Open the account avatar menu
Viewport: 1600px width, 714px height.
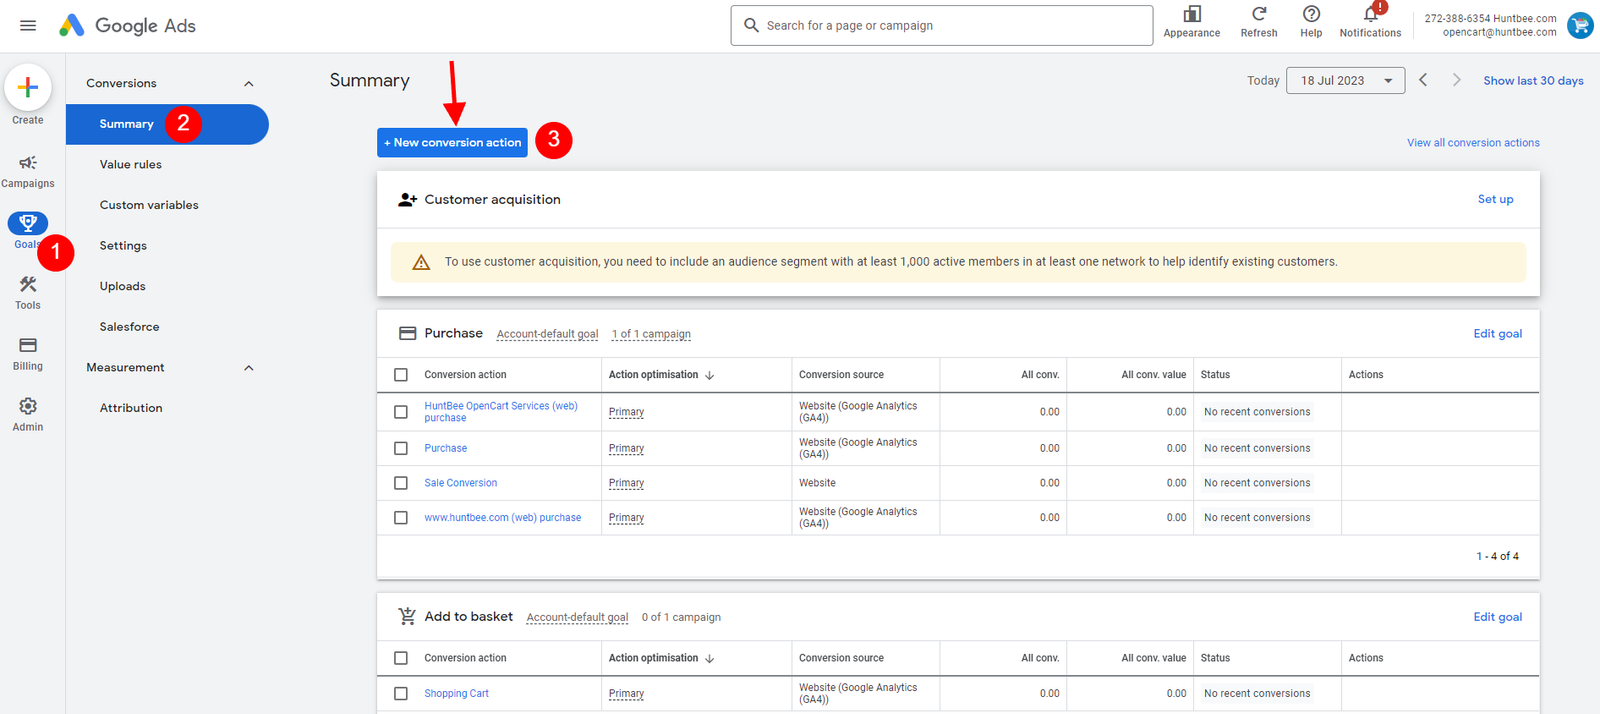(1580, 25)
